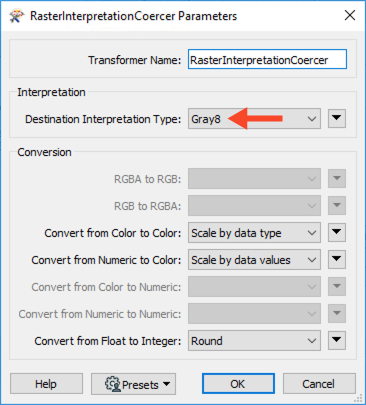This screenshot has height=405, width=366.
Task: Open arrow menu beside Convert from Color to Color
Action: click(x=337, y=232)
